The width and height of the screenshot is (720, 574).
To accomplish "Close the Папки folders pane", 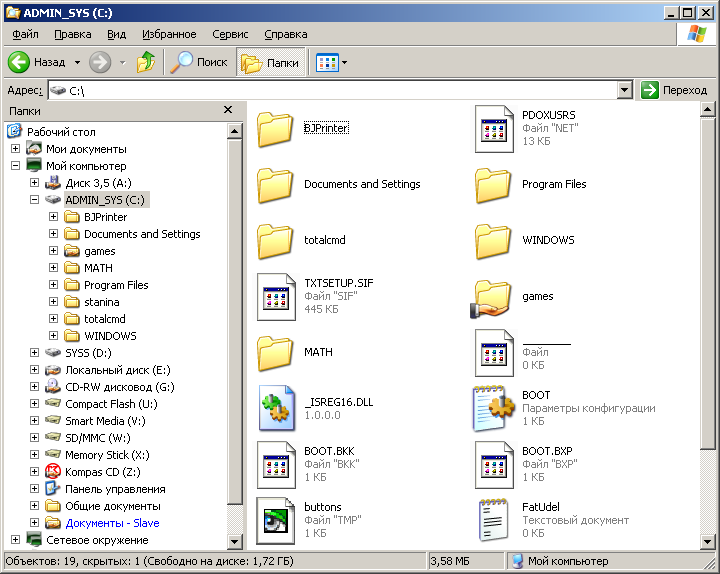I will click(228, 110).
